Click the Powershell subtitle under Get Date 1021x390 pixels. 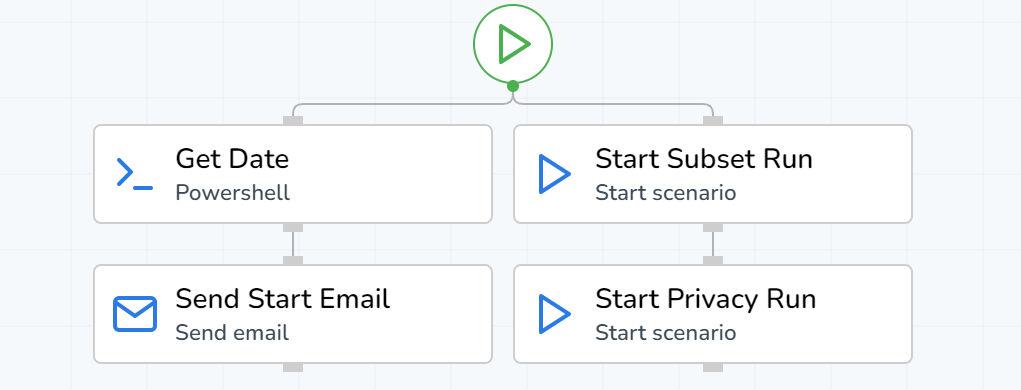[232, 193]
